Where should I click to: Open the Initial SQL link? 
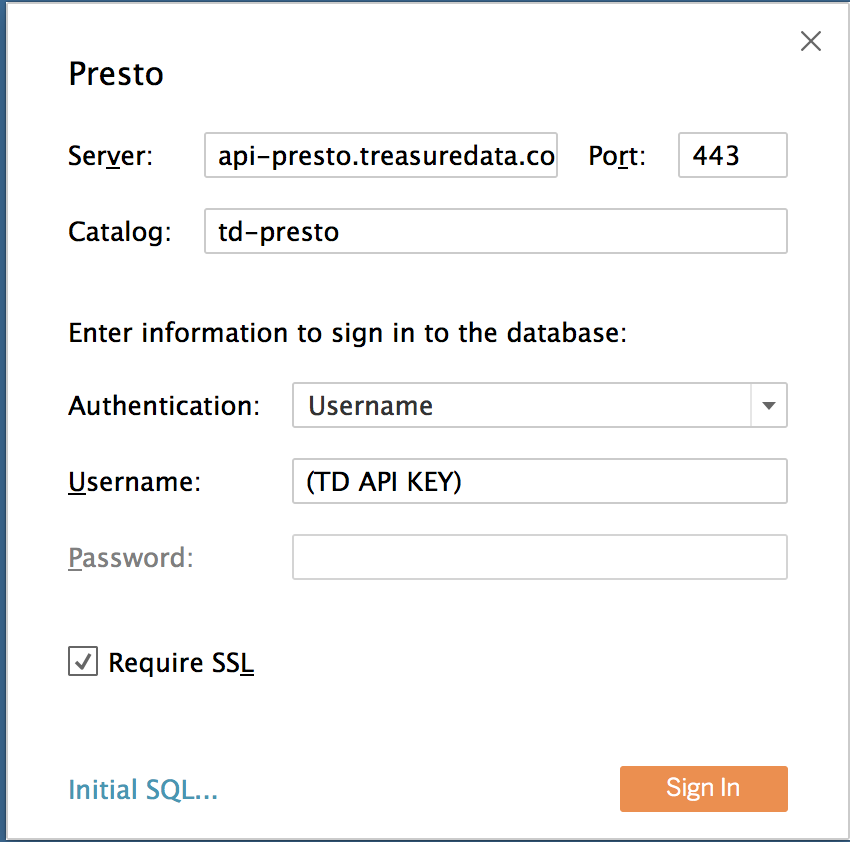coord(143,789)
